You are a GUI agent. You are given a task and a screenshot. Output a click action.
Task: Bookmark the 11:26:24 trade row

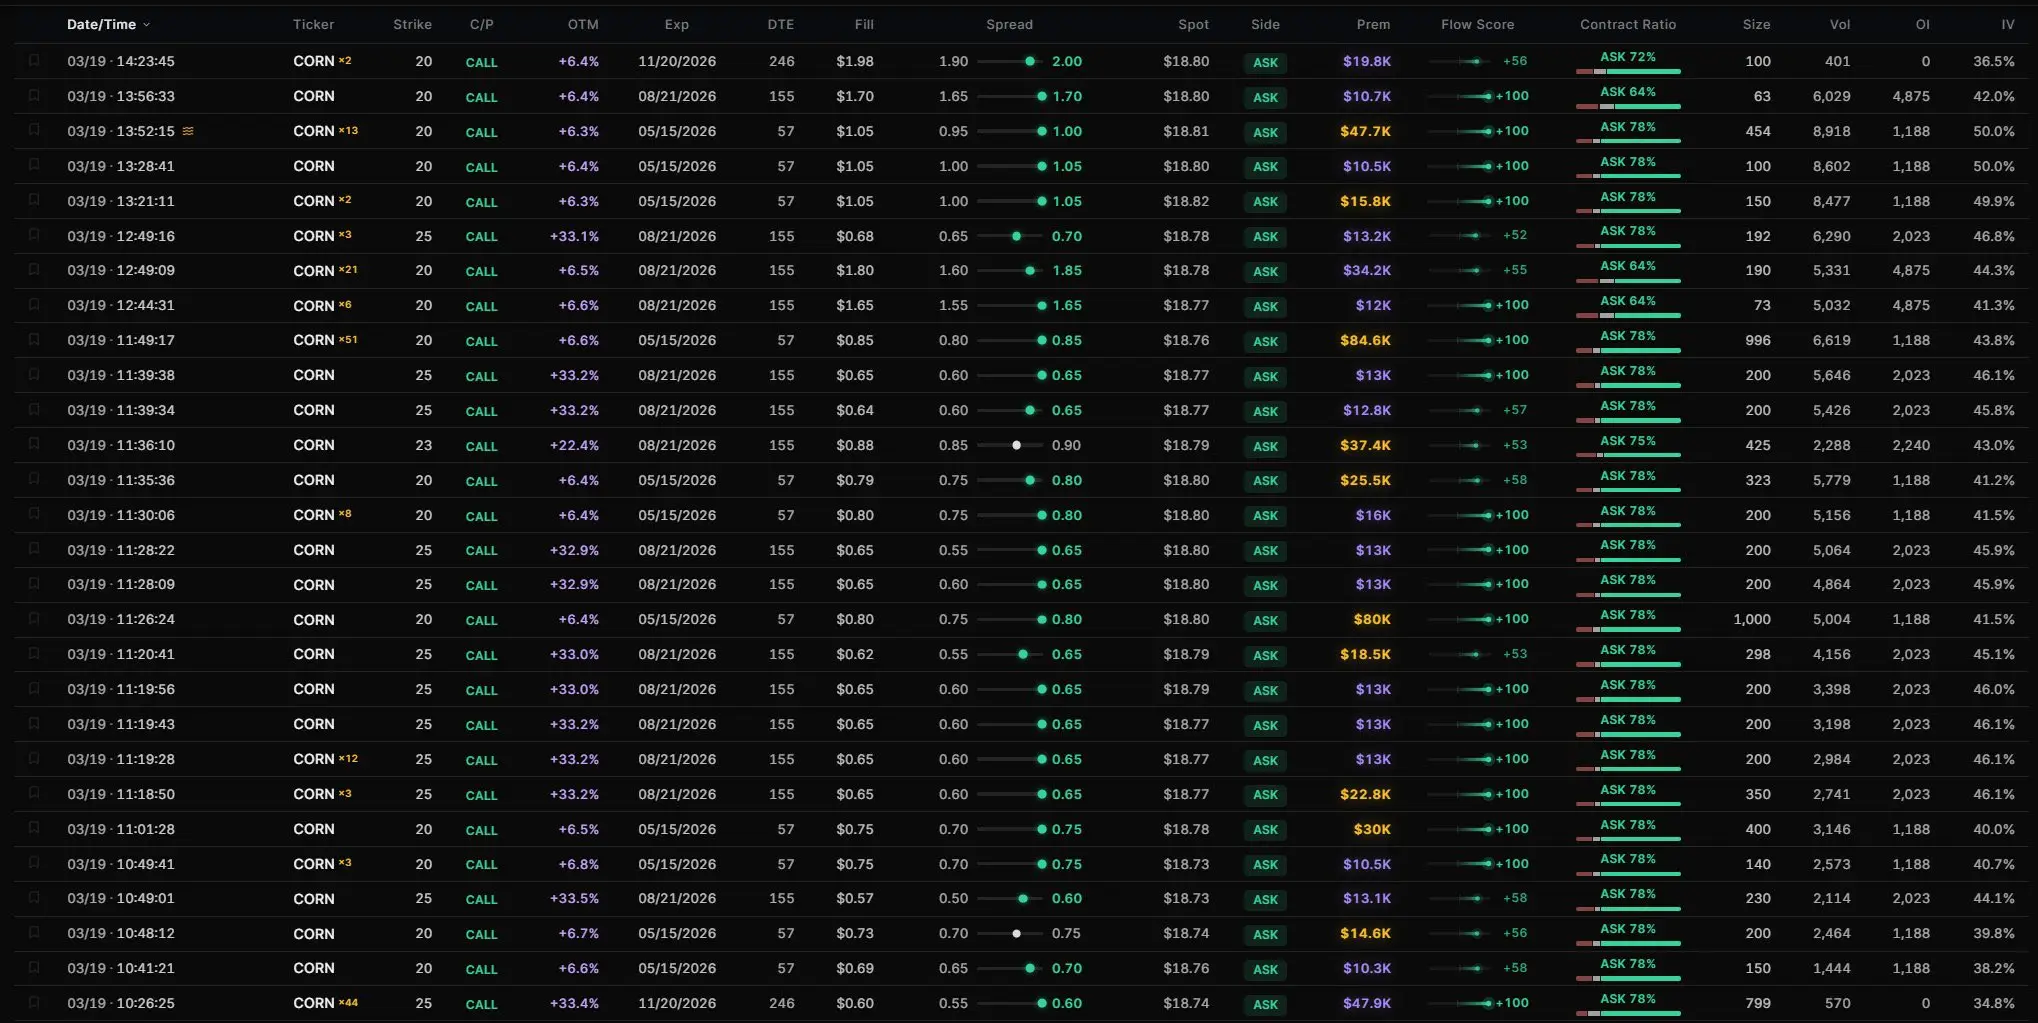(x=34, y=619)
